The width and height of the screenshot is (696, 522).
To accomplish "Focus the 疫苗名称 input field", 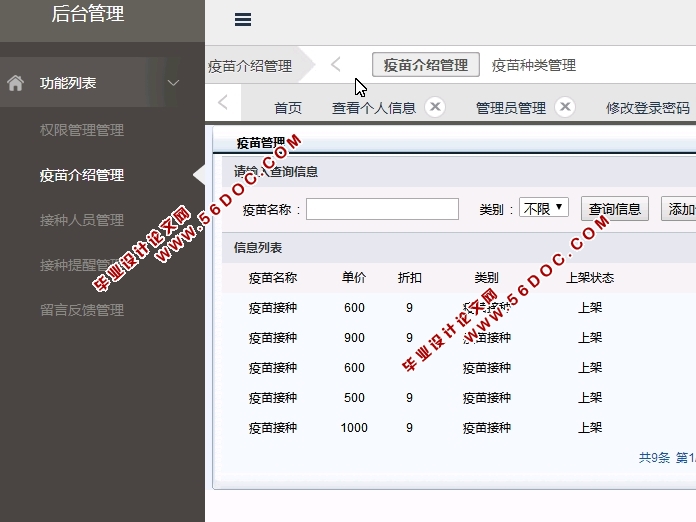I will 382,209.
